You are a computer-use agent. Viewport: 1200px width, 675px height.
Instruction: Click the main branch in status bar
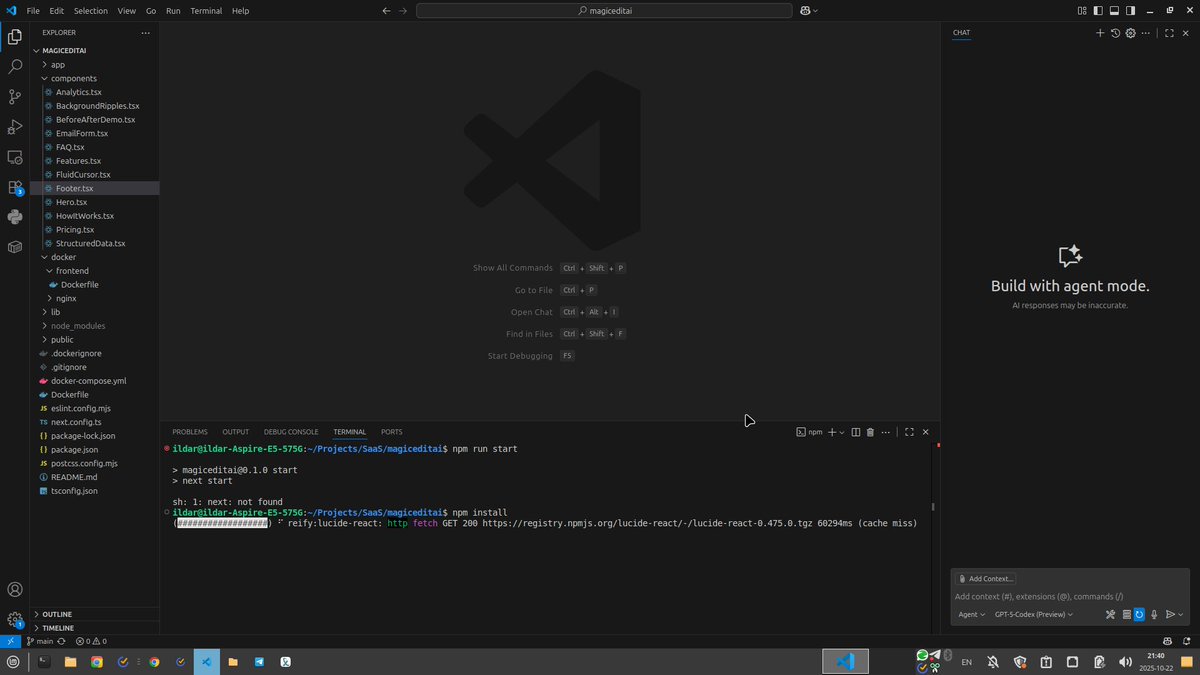[x=40, y=641]
